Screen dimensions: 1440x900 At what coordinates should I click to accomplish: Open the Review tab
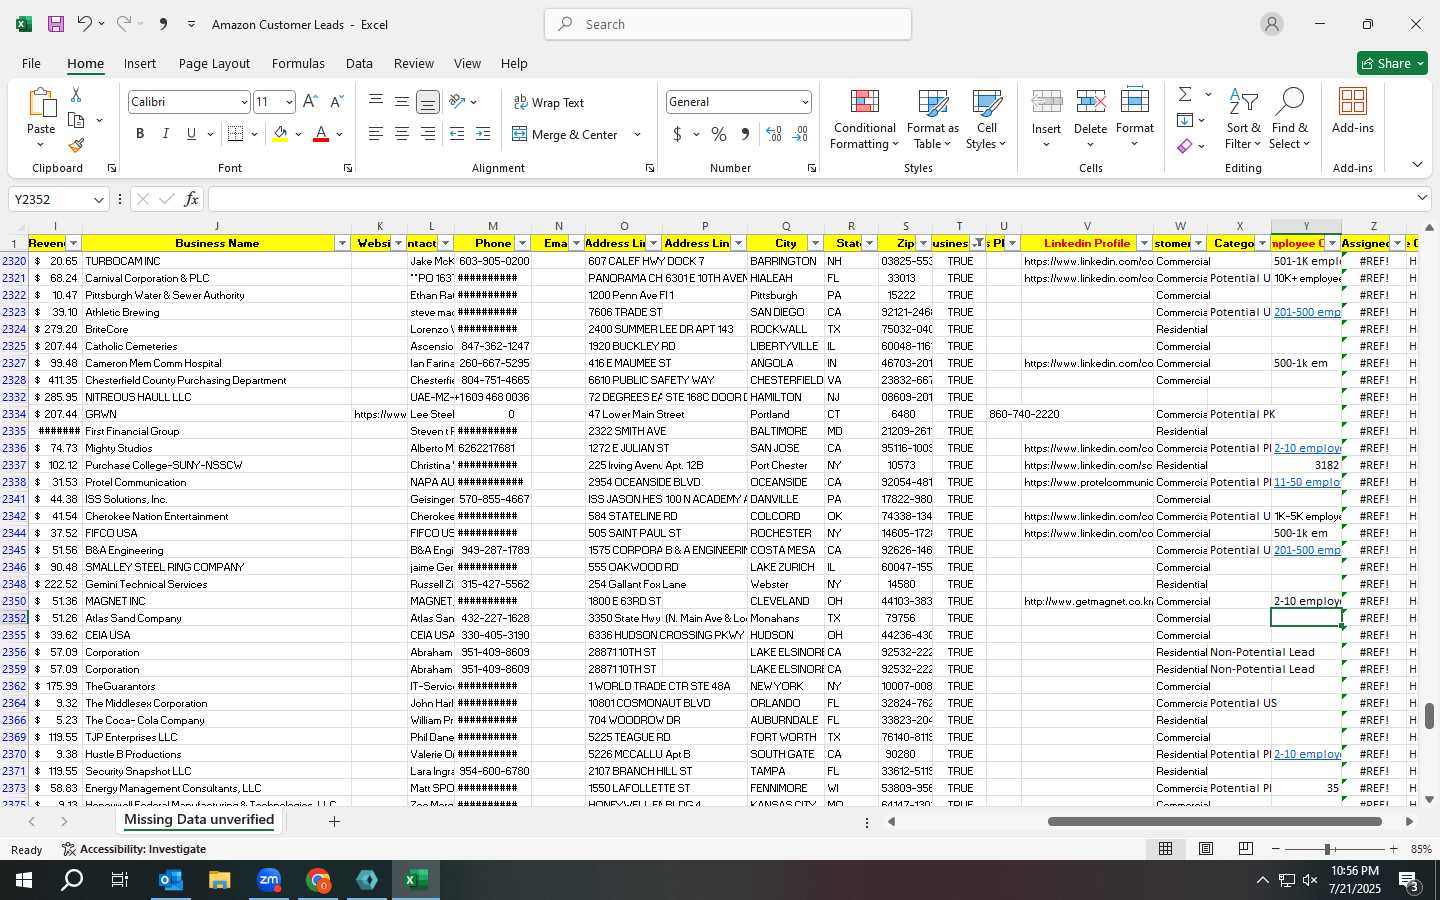click(414, 63)
